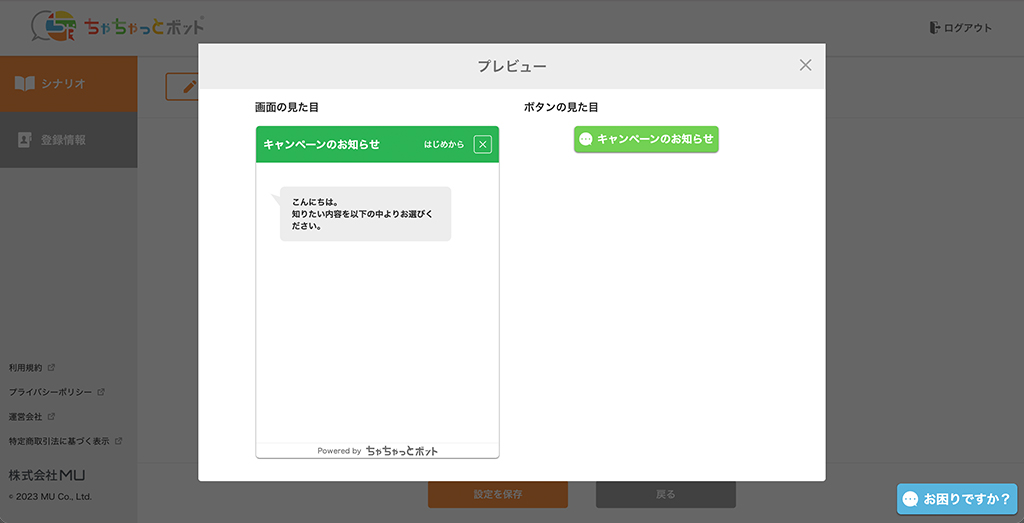Image resolution: width=1024 pixels, height=523 pixels.
Task: Click the ログアウト logout link
Action: pyautogui.click(x=960, y=28)
